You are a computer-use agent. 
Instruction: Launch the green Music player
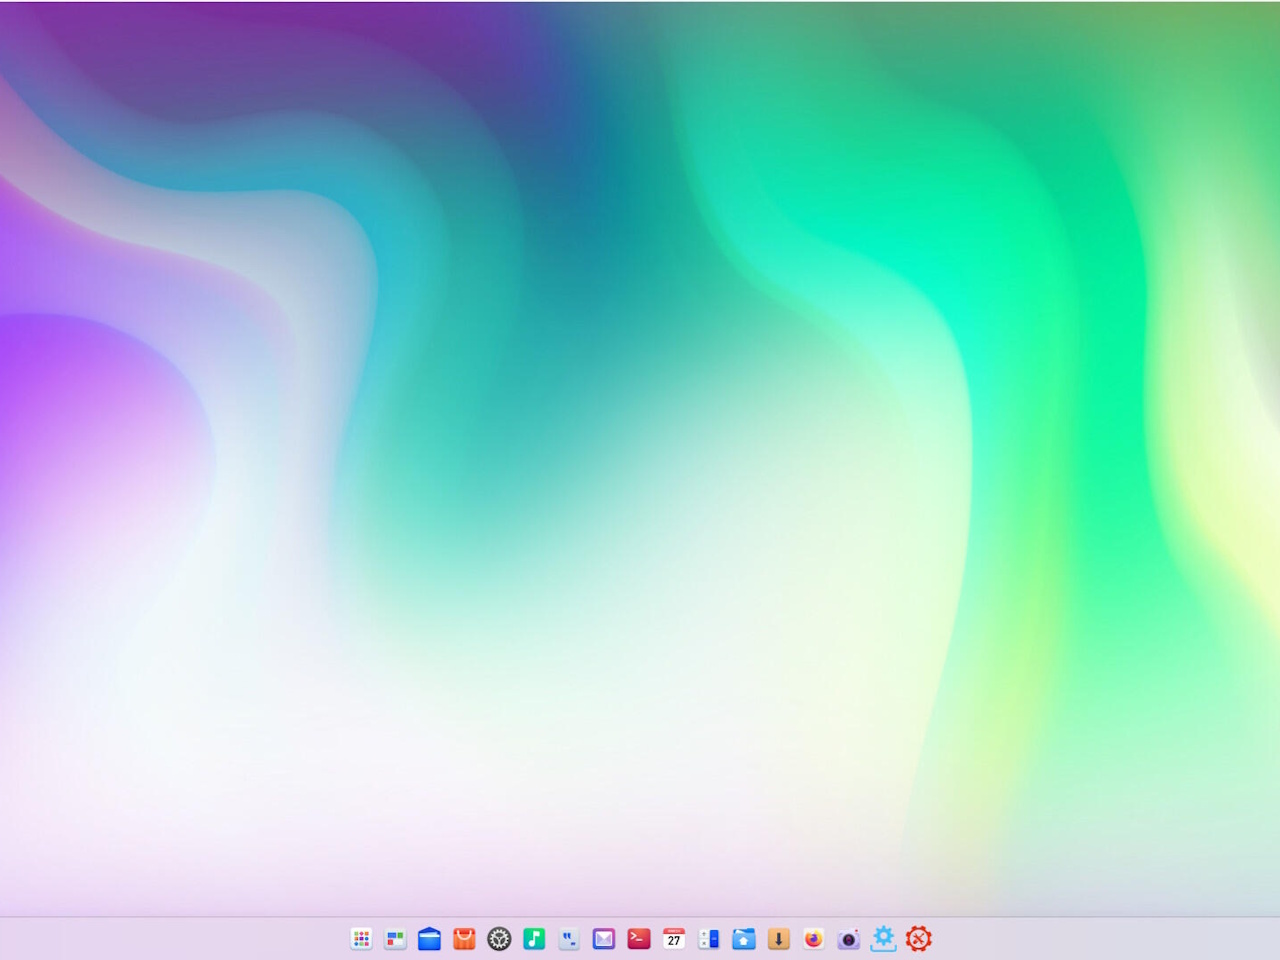click(x=534, y=939)
